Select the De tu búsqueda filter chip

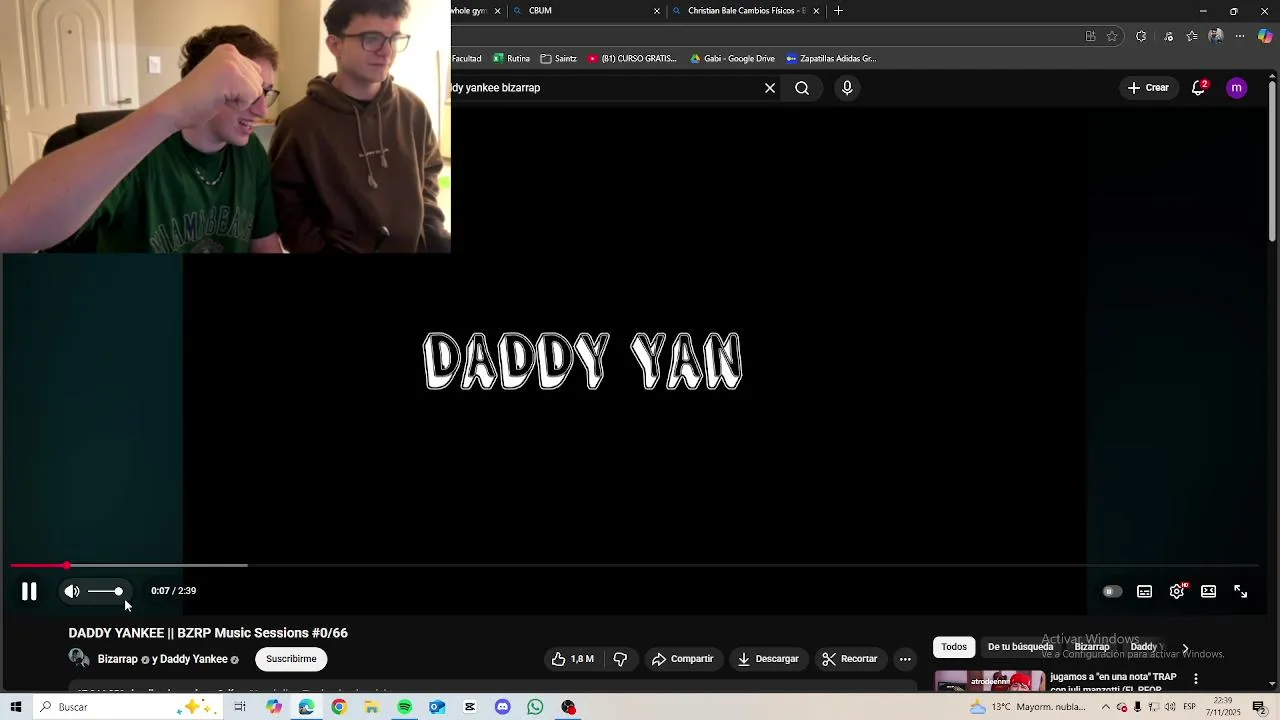[x=1020, y=647]
